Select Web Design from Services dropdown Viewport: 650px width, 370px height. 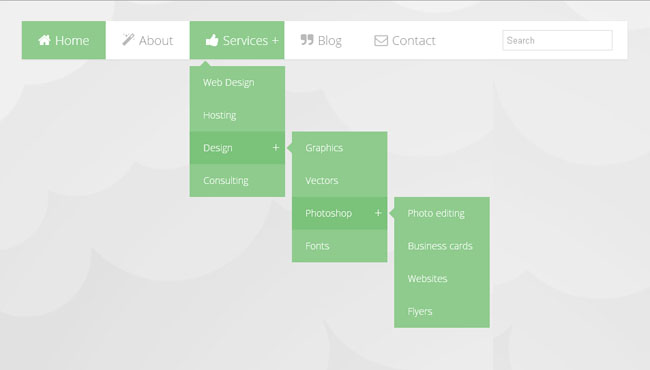[x=237, y=82]
